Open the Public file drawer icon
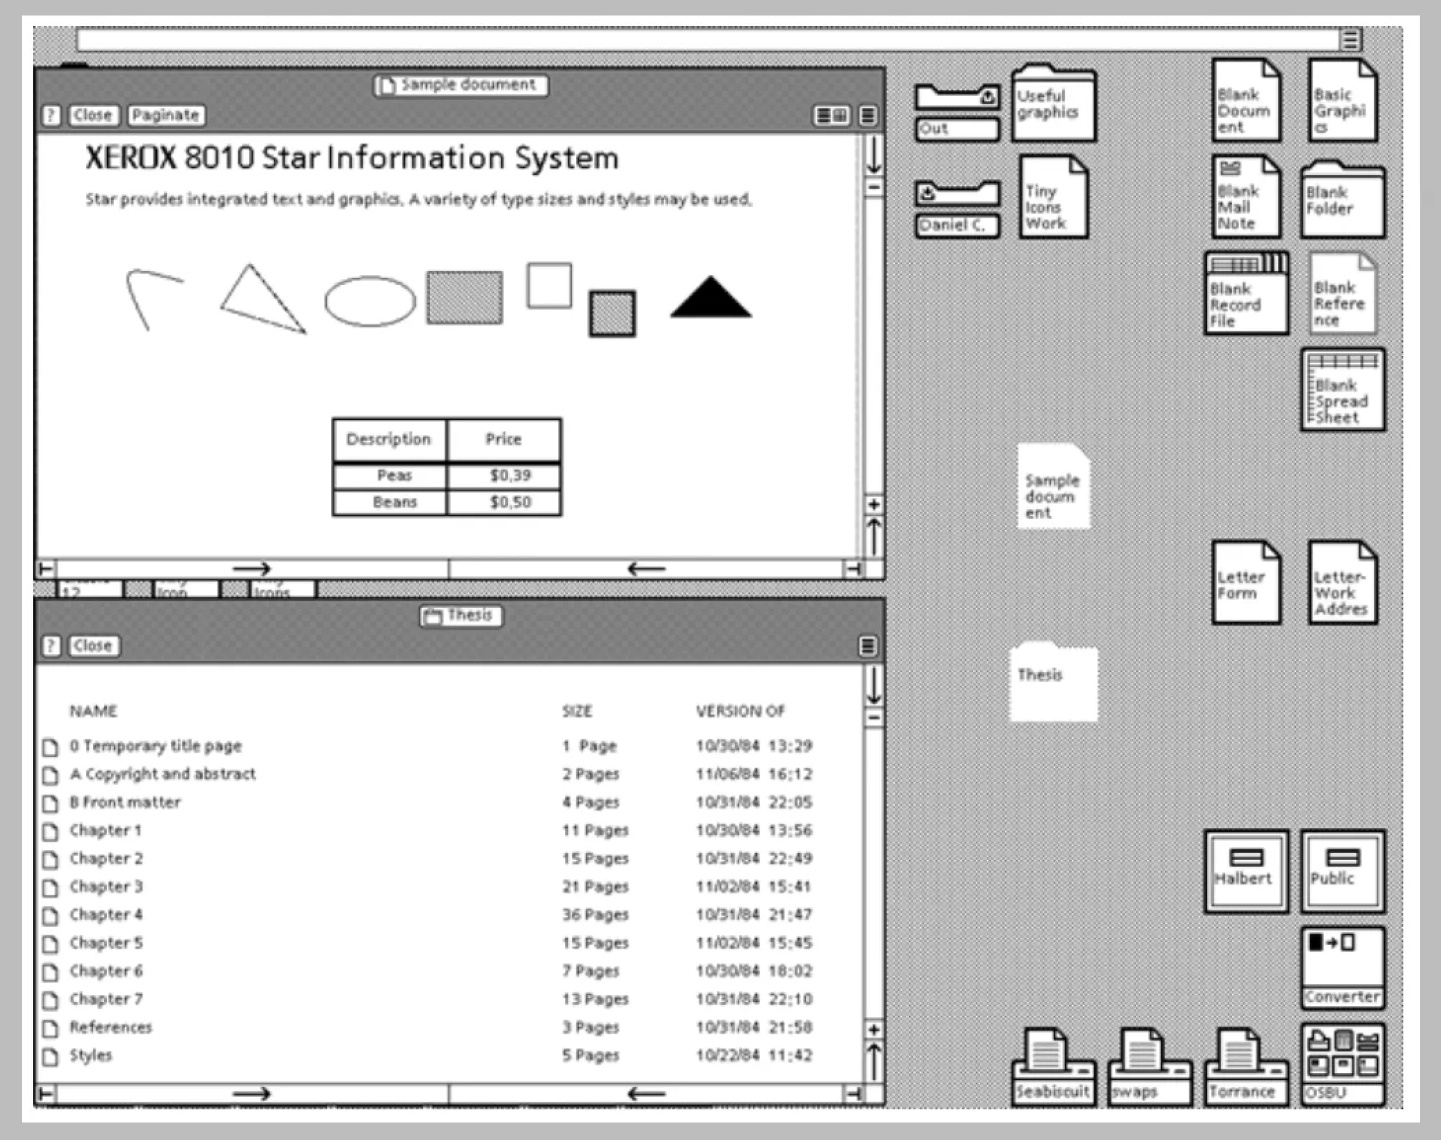The width and height of the screenshot is (1441, 1140). (1343, 871)
